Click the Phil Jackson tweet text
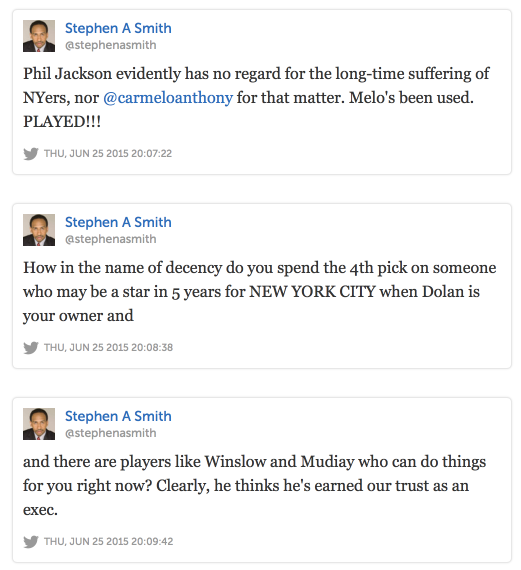The height and width of the screenshot is (570, 521). (256, 97)
